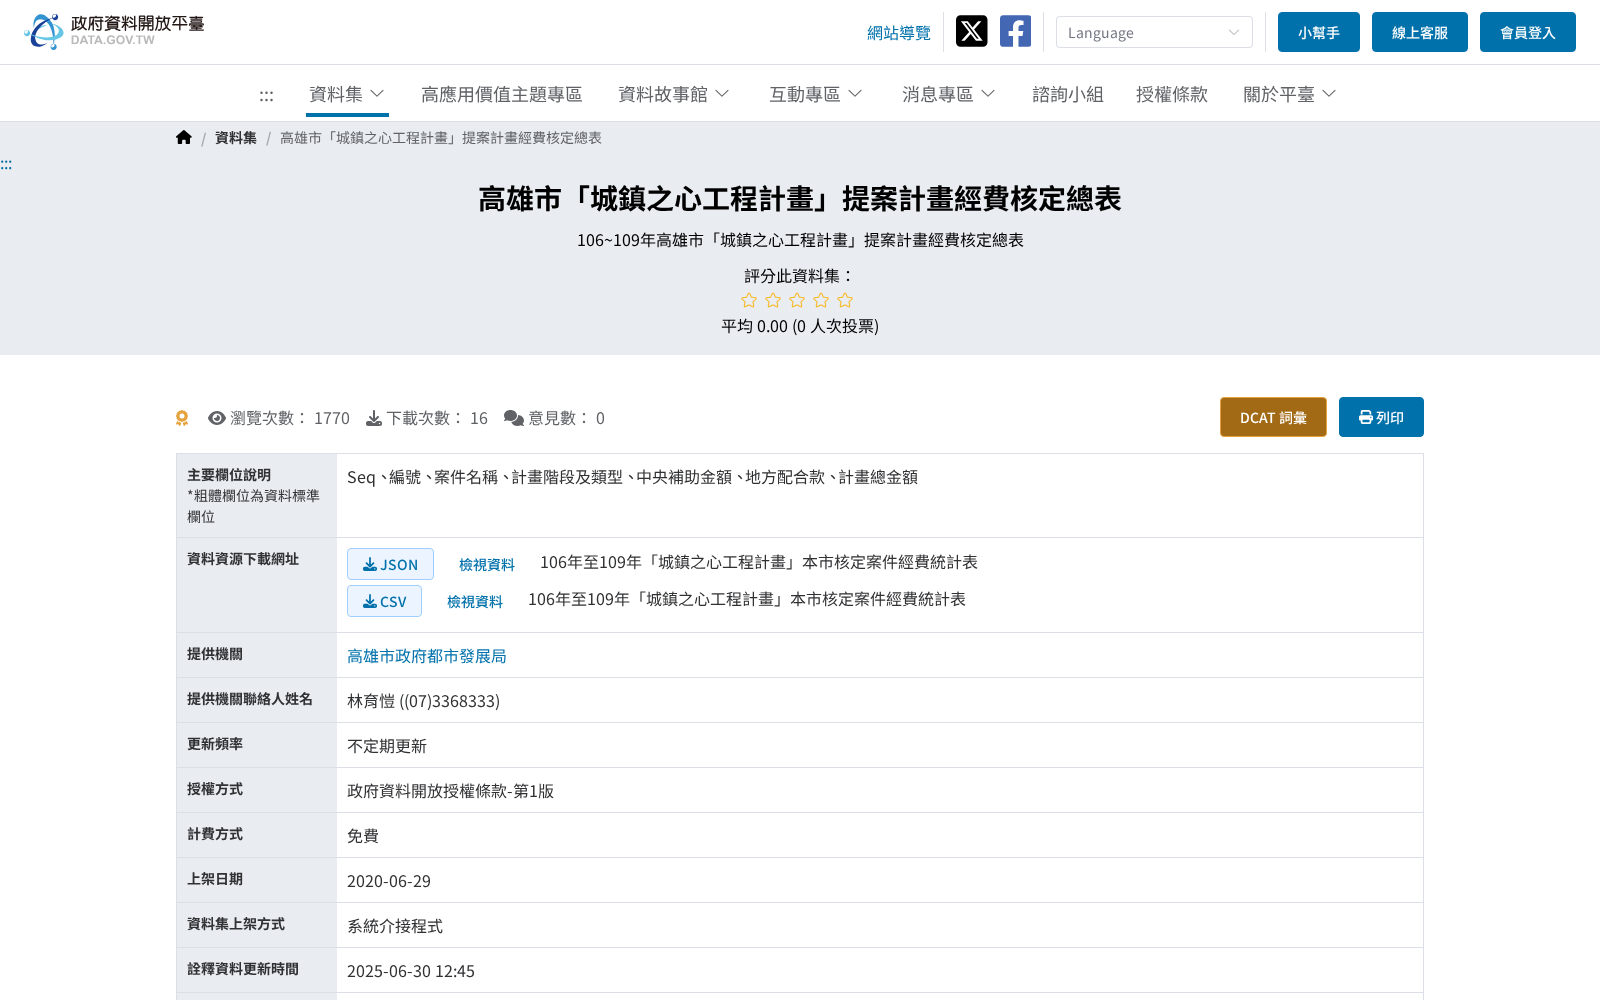1600x1000 pixels.
Task: Open 高雄市政府都市發展局 agency link
Action: (427, 656)
